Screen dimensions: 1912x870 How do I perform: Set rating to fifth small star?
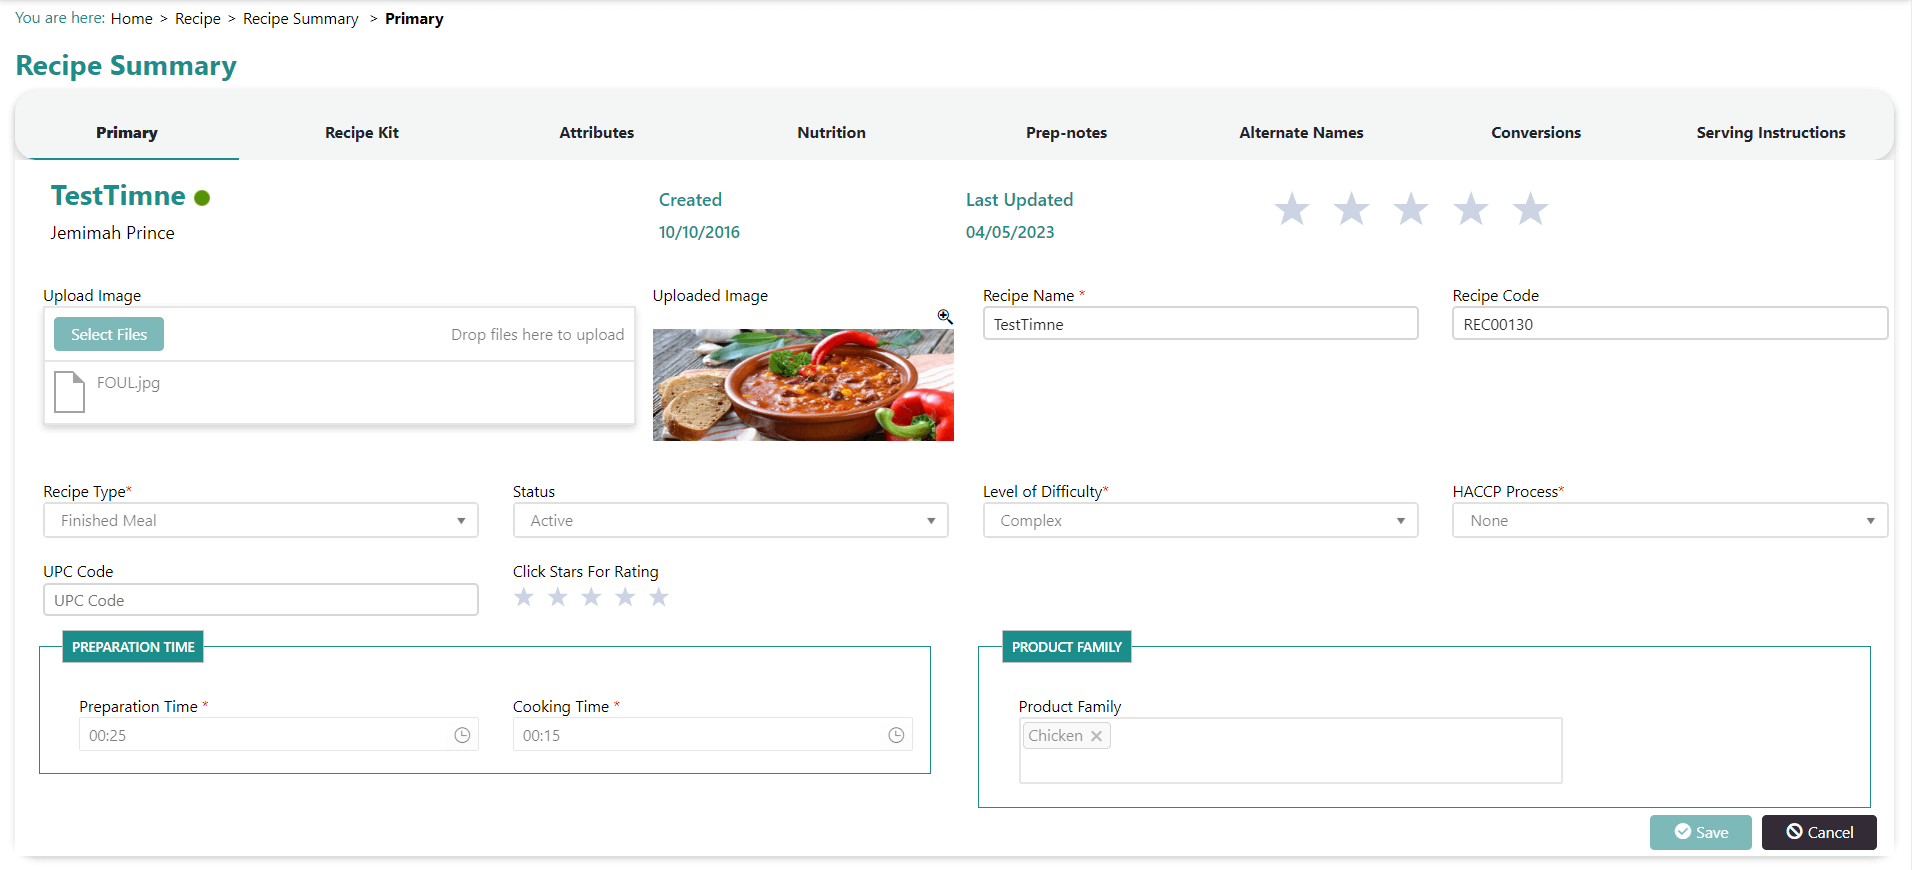[659, 598]
